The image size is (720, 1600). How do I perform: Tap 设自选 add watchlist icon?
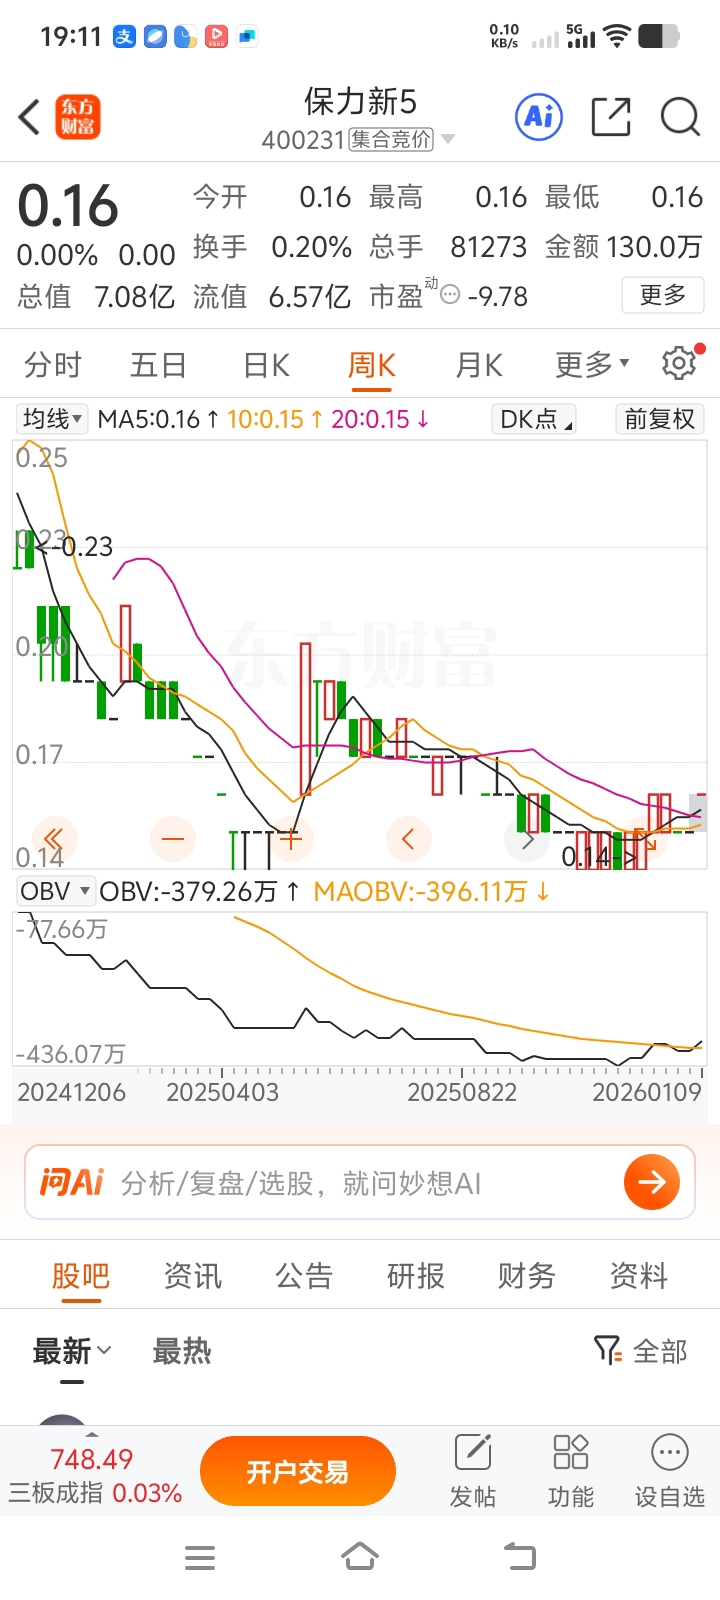(x=670, y=1470)
